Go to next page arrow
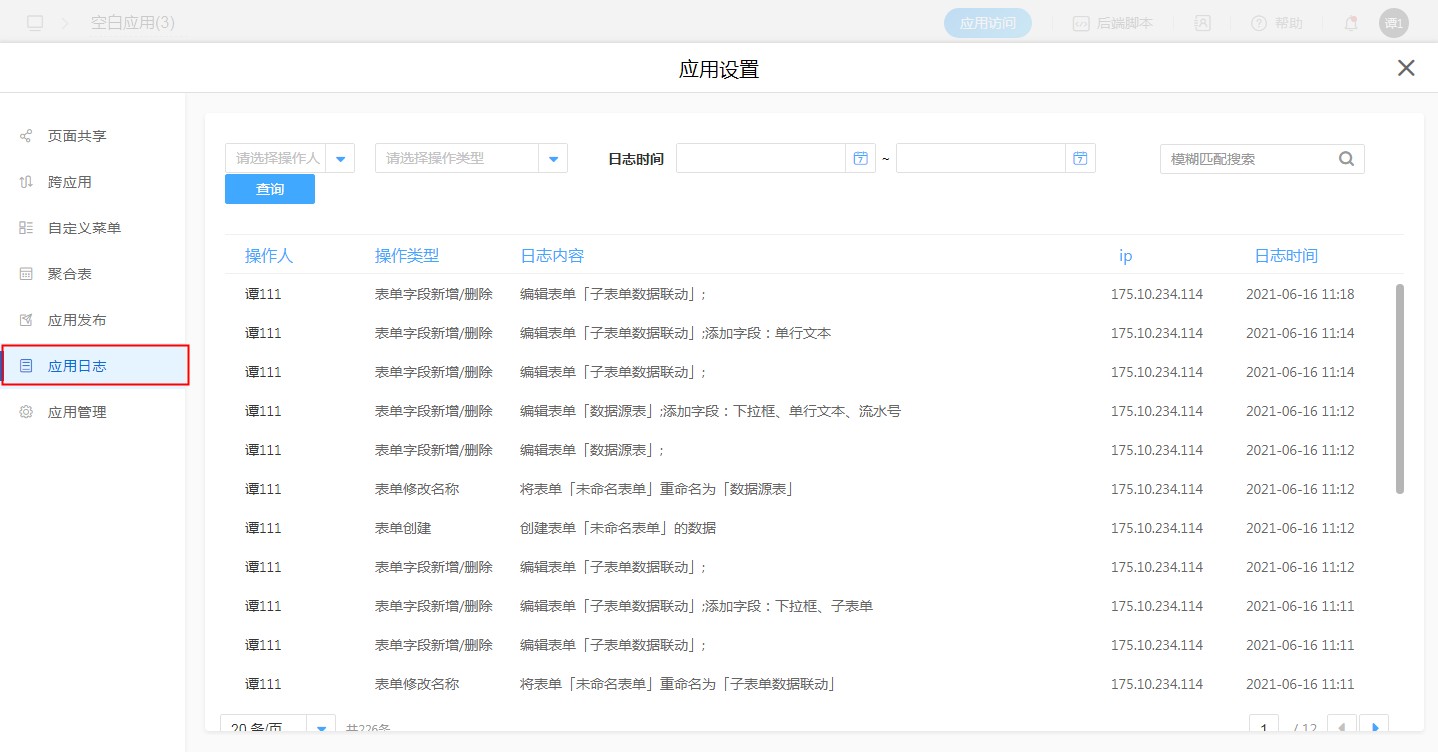 (1375, 727)
